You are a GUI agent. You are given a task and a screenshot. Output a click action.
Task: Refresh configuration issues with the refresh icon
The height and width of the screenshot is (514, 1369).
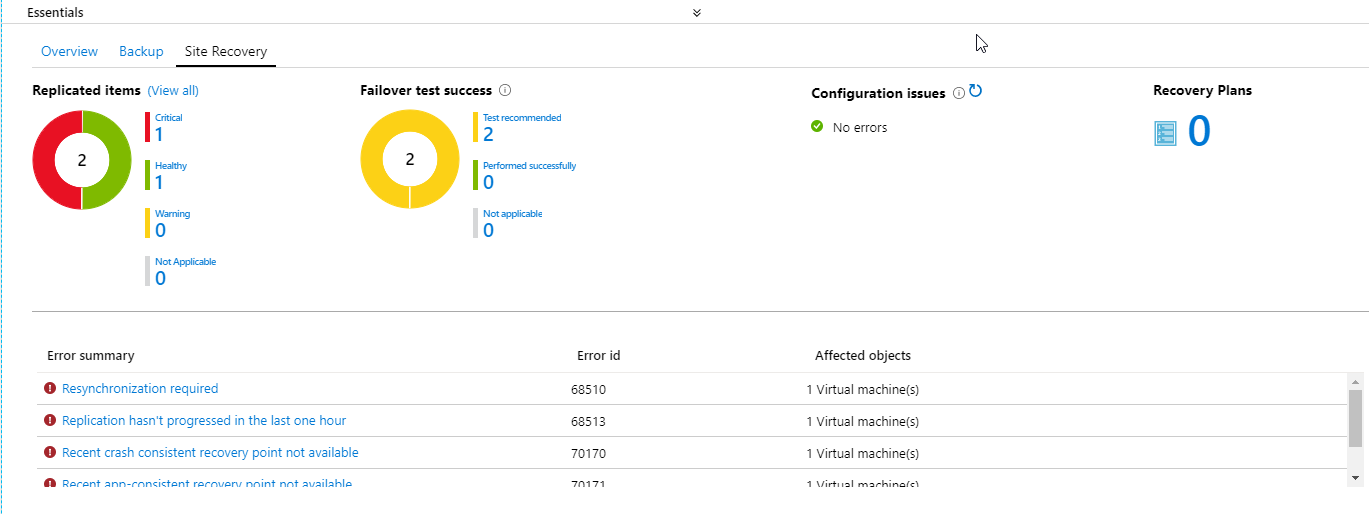(x=976, y=91)
